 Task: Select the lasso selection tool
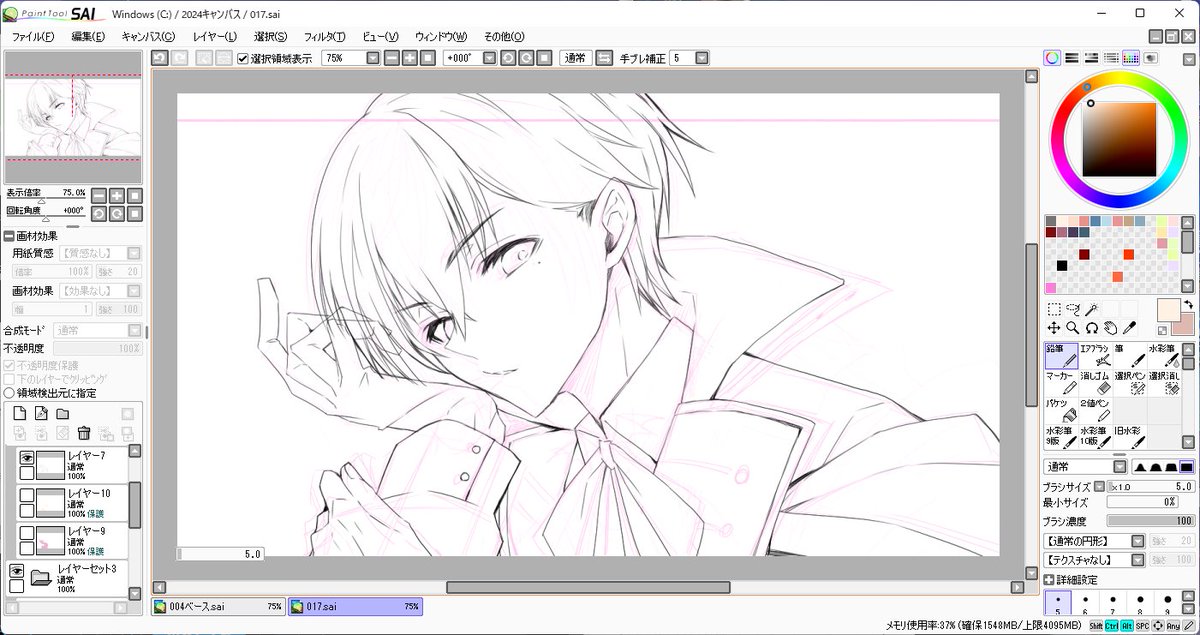[x=1073, y=310]
